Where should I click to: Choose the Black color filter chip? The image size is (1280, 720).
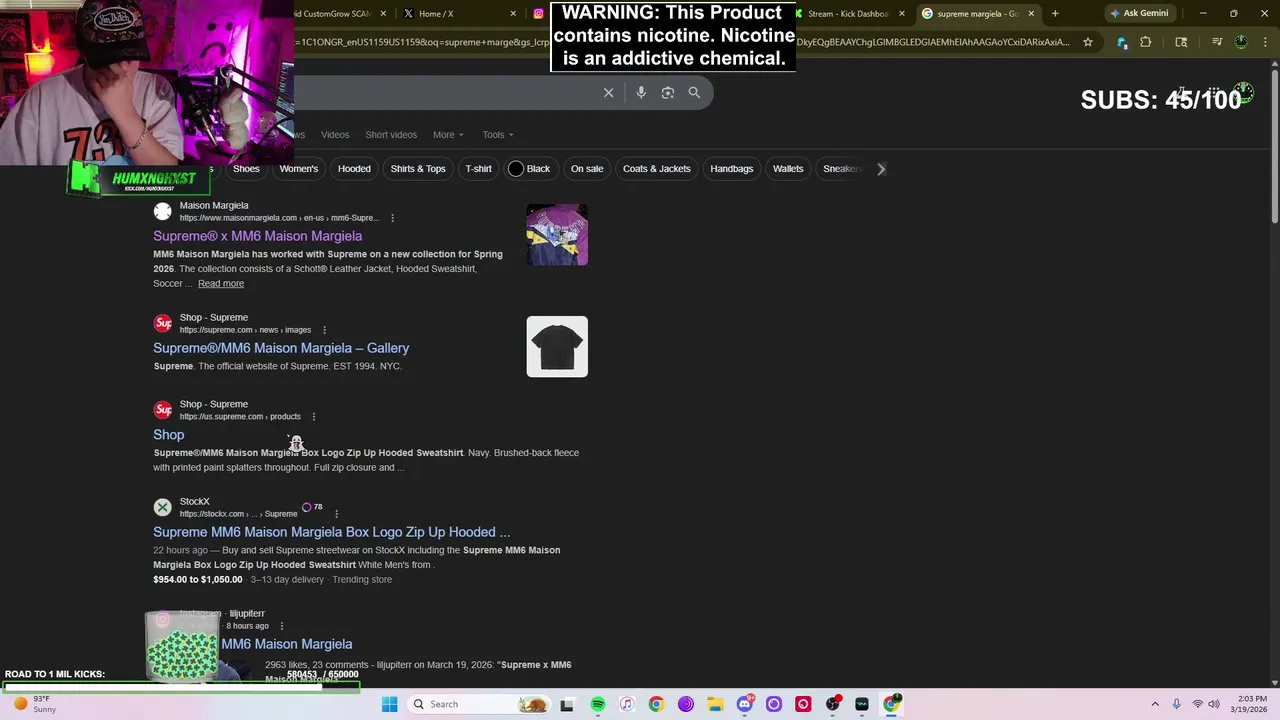[530, 169]
